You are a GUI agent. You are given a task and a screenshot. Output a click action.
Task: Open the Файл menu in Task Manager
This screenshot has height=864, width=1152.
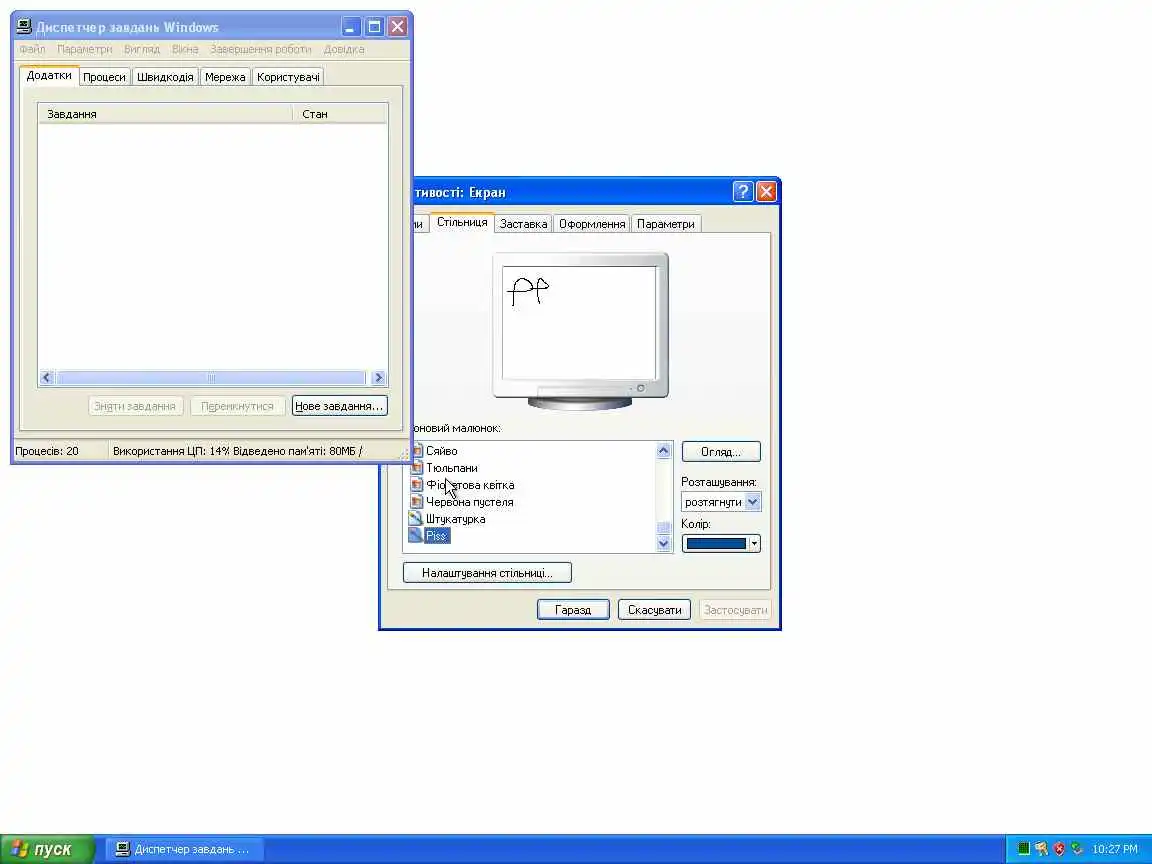coord(32,49)
